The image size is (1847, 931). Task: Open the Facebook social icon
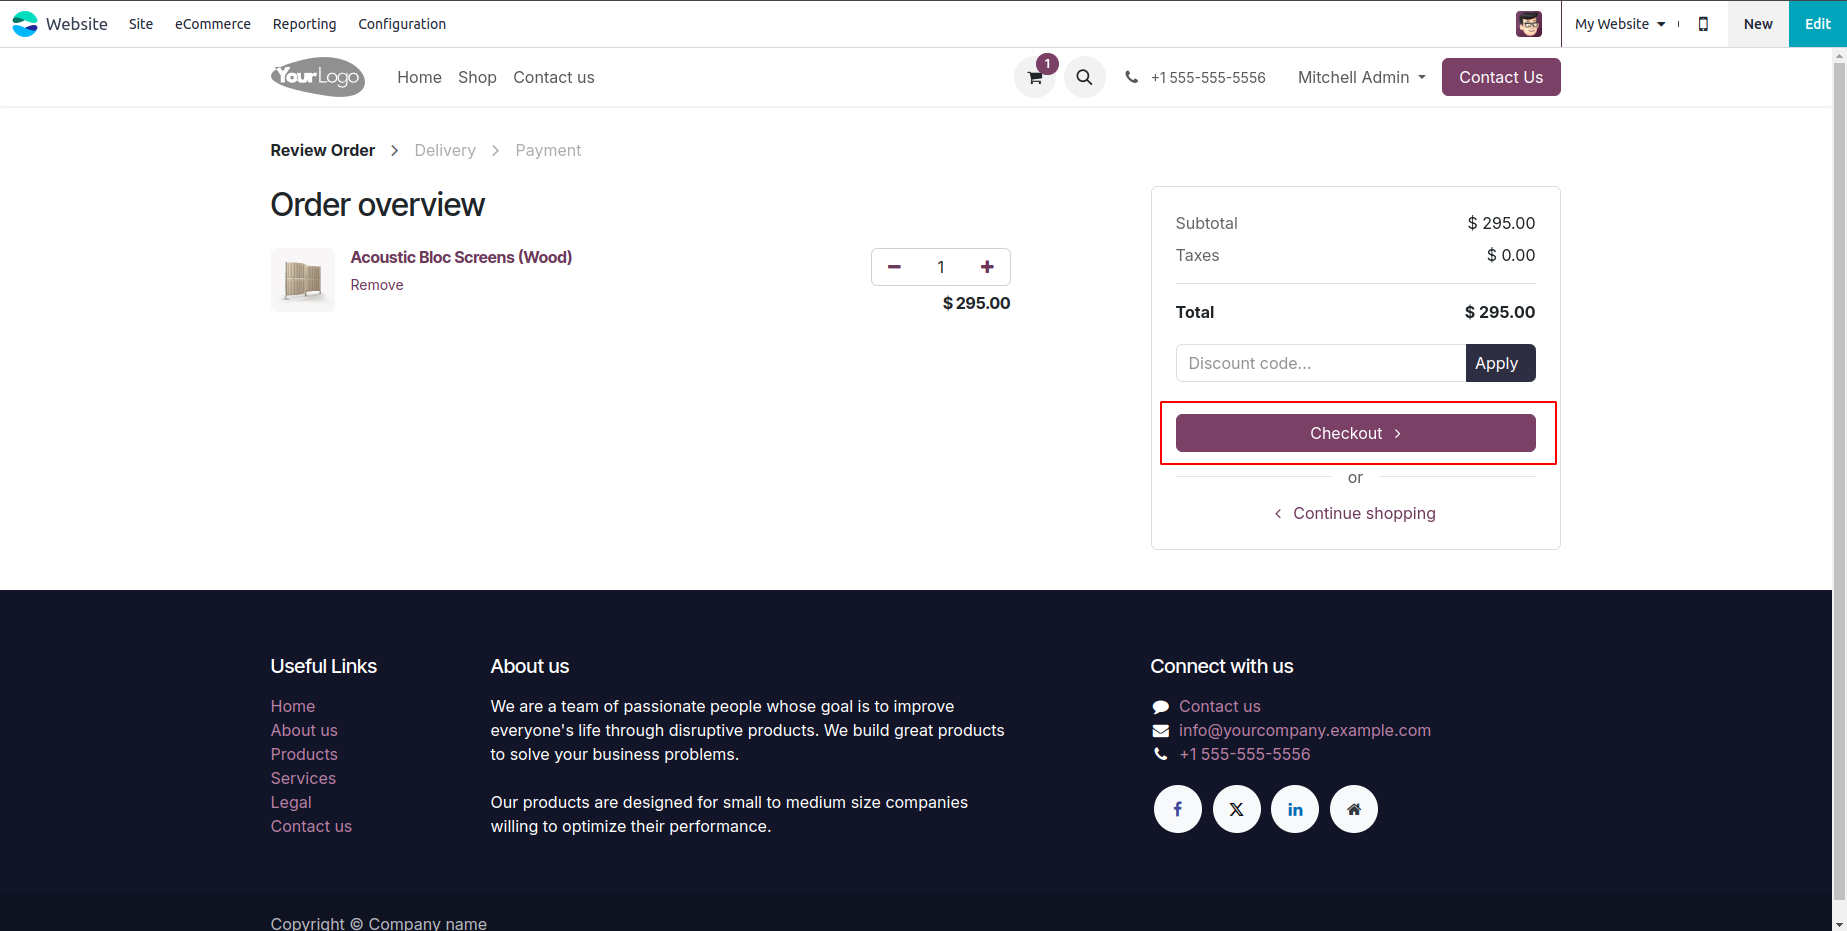pyautogui.click(x=1178, y=809)
